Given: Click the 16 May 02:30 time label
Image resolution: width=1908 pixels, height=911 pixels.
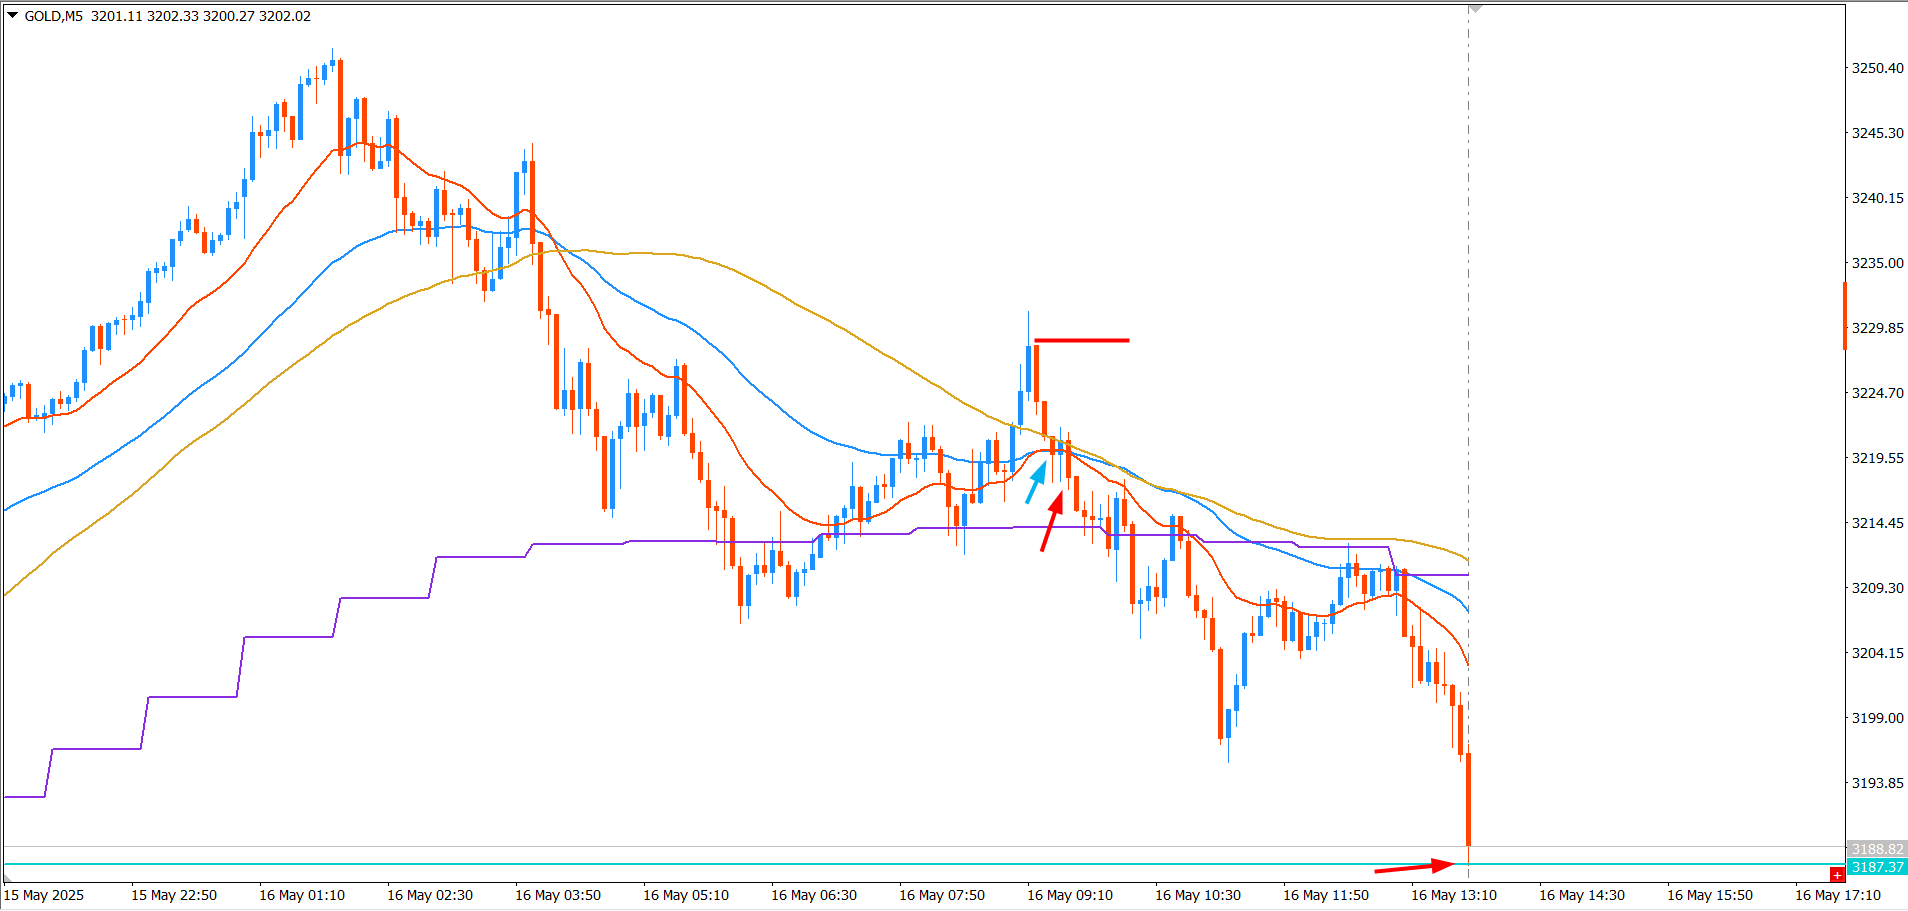Looking at the screenshot, I should 430,895.
